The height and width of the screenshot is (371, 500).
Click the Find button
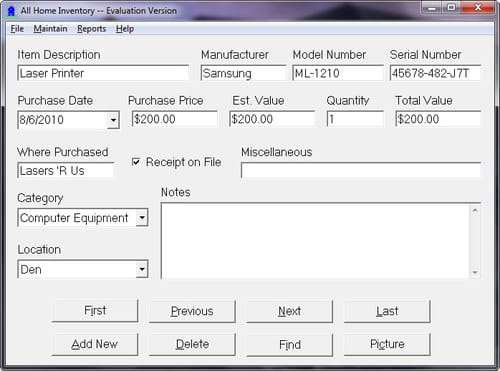coord(290,344)
